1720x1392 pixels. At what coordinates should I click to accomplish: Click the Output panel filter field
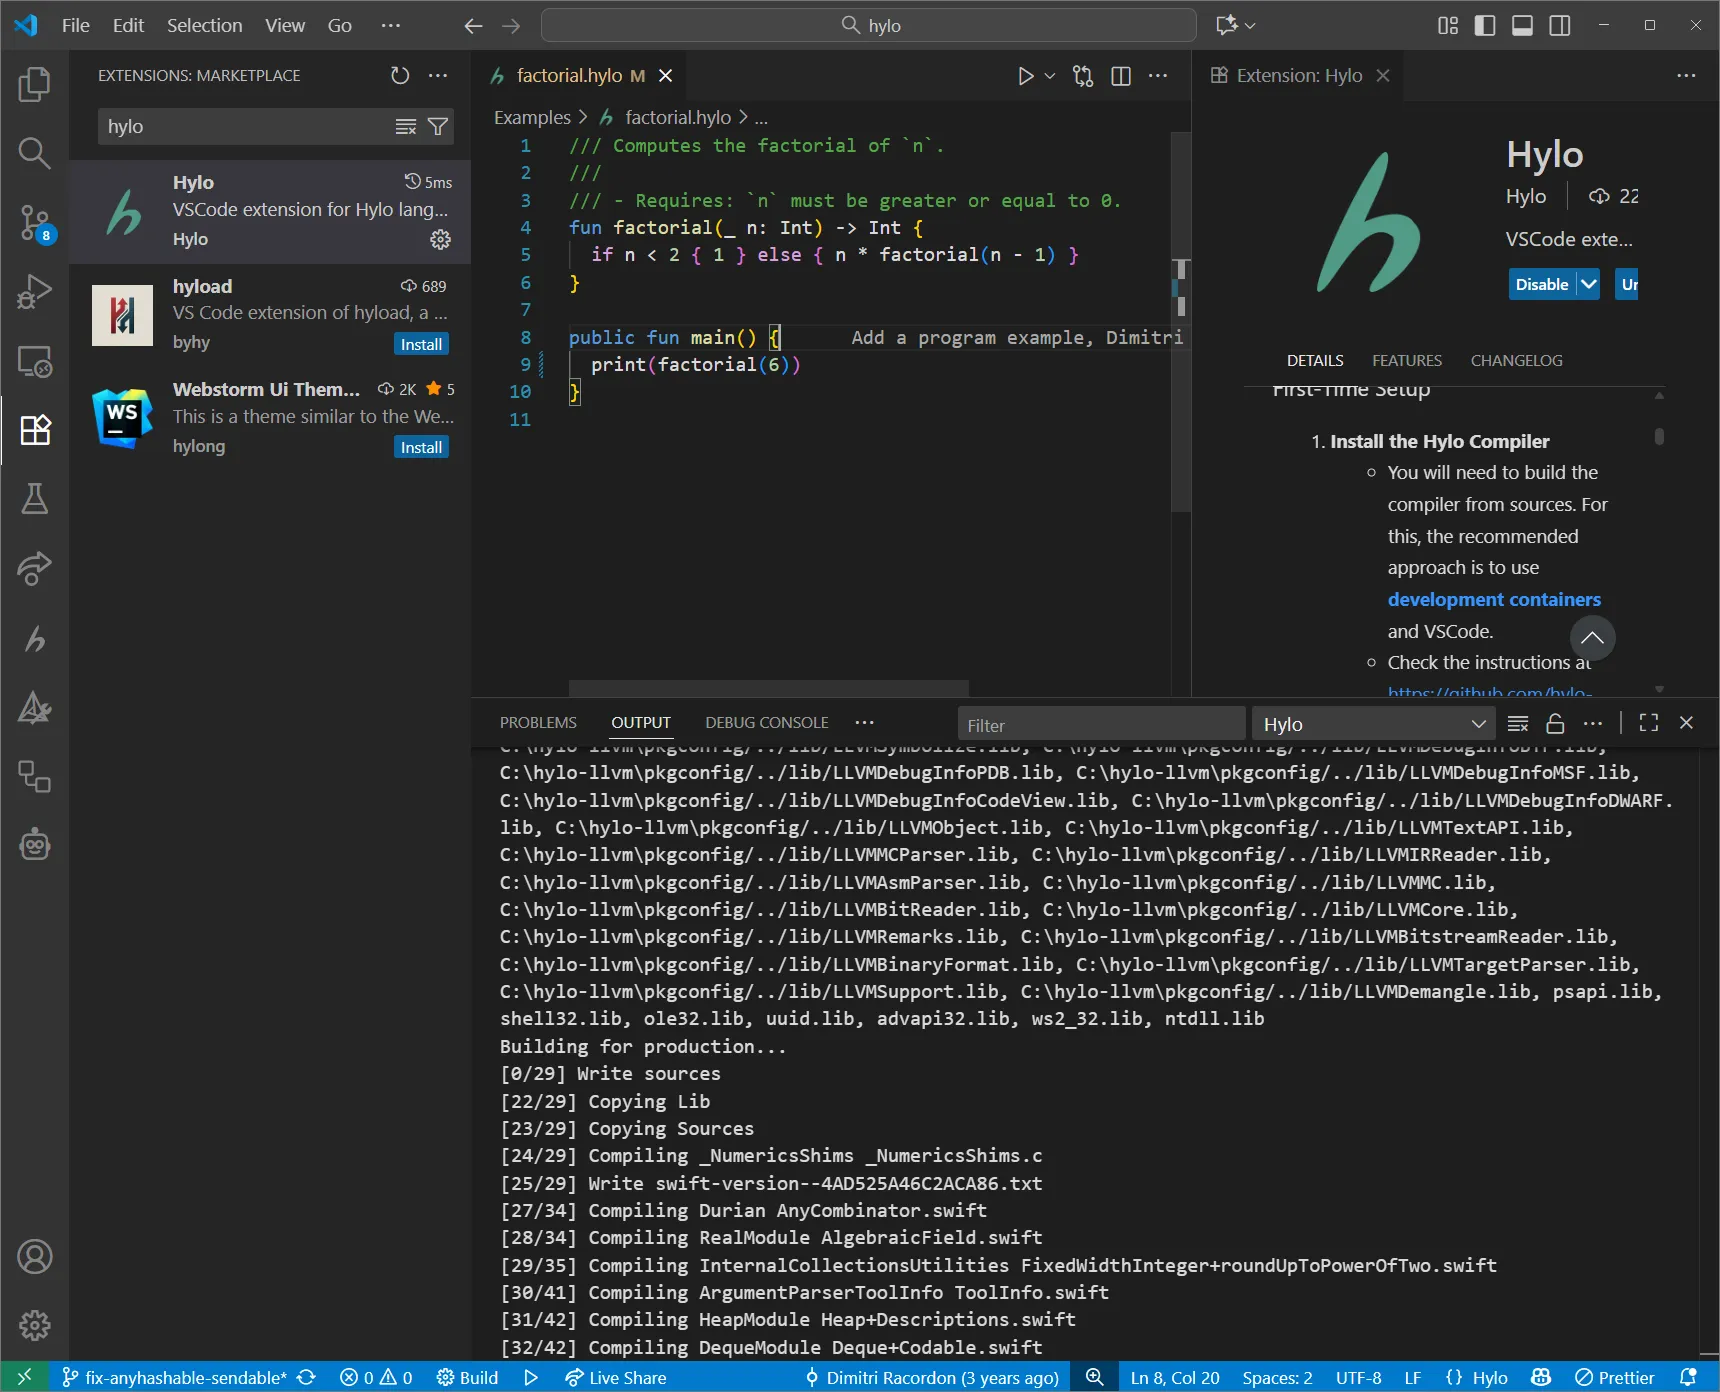pyautogui.click(x=1100, y=722)
